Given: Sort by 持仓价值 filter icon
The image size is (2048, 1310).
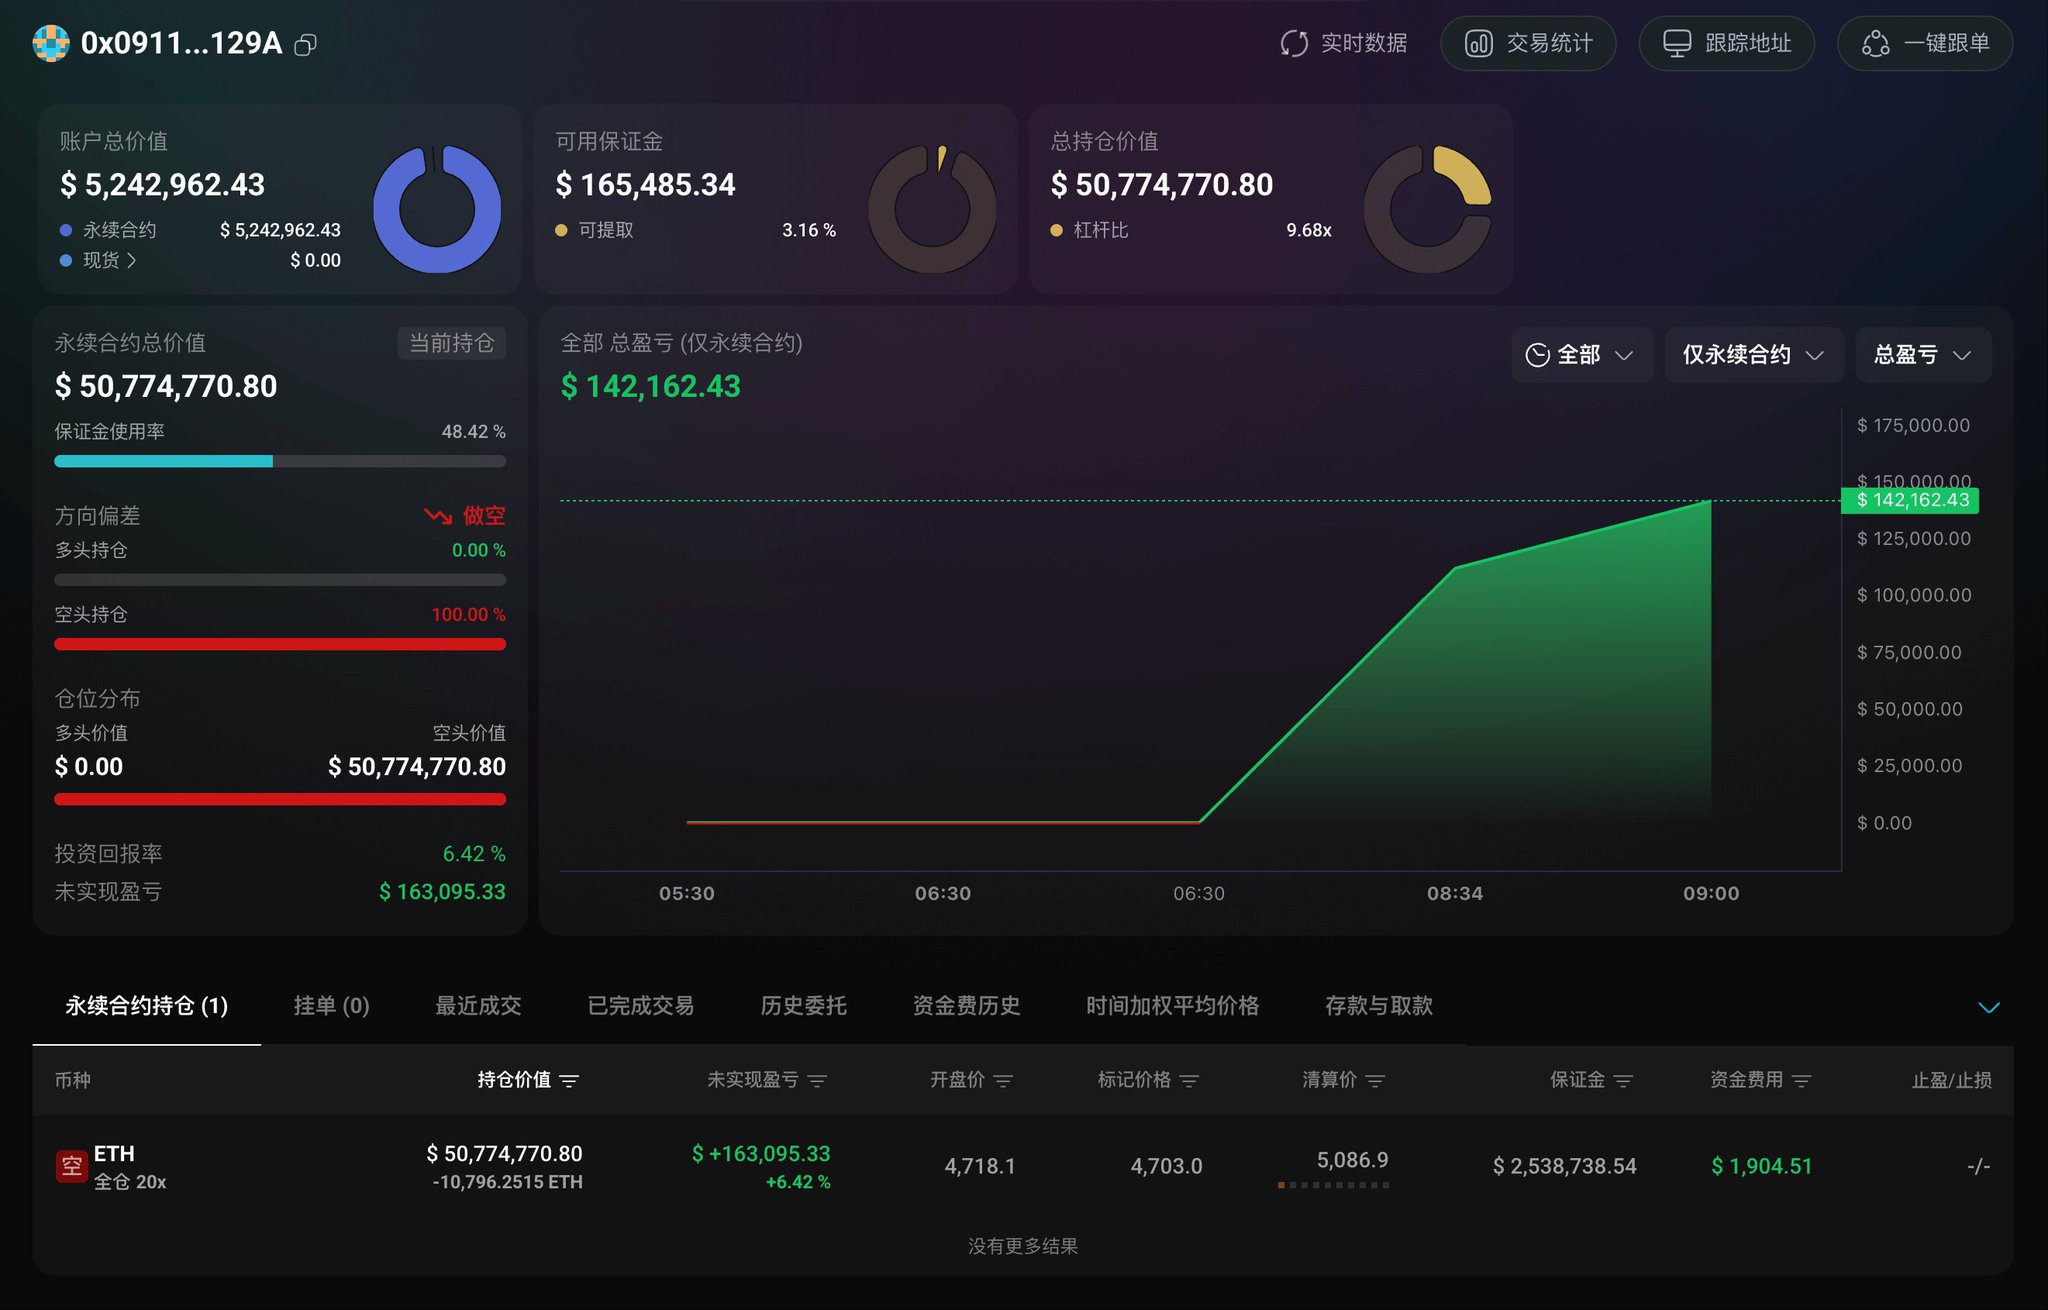Looking at the screenshot, I should click(x=570, y=1081).
